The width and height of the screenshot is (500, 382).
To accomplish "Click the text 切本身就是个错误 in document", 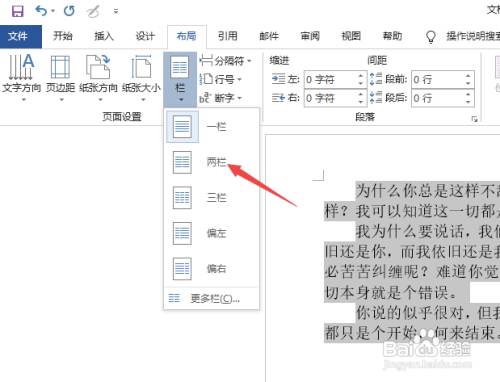I will click(x=386, y=293).
